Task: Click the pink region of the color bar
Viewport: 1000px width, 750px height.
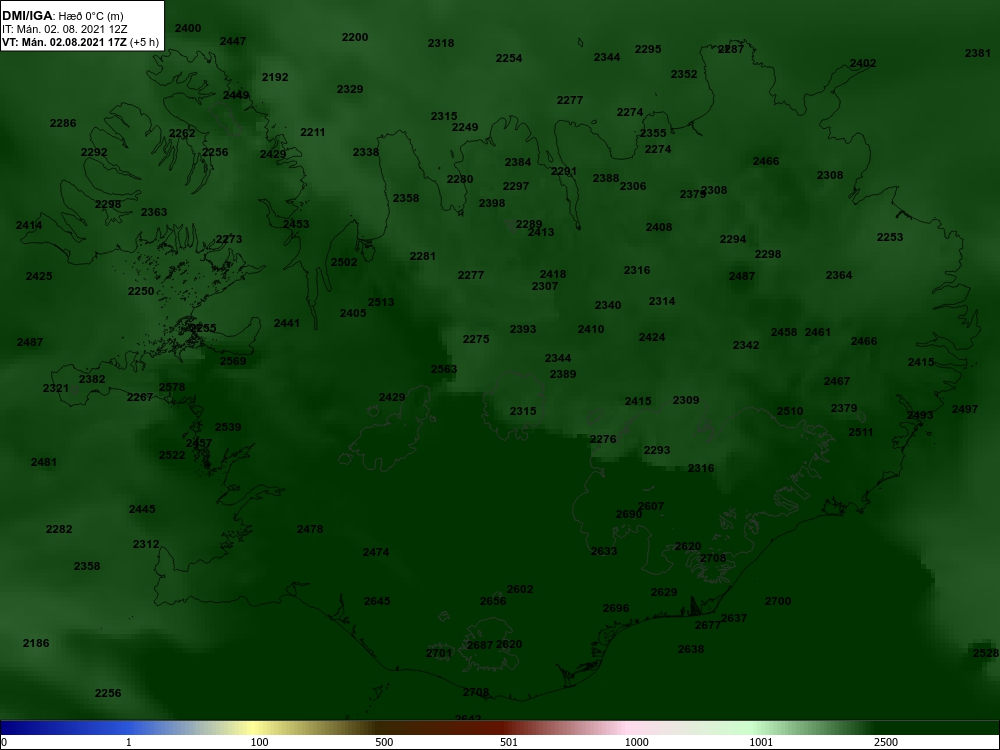Action: (x=628, y=727)
